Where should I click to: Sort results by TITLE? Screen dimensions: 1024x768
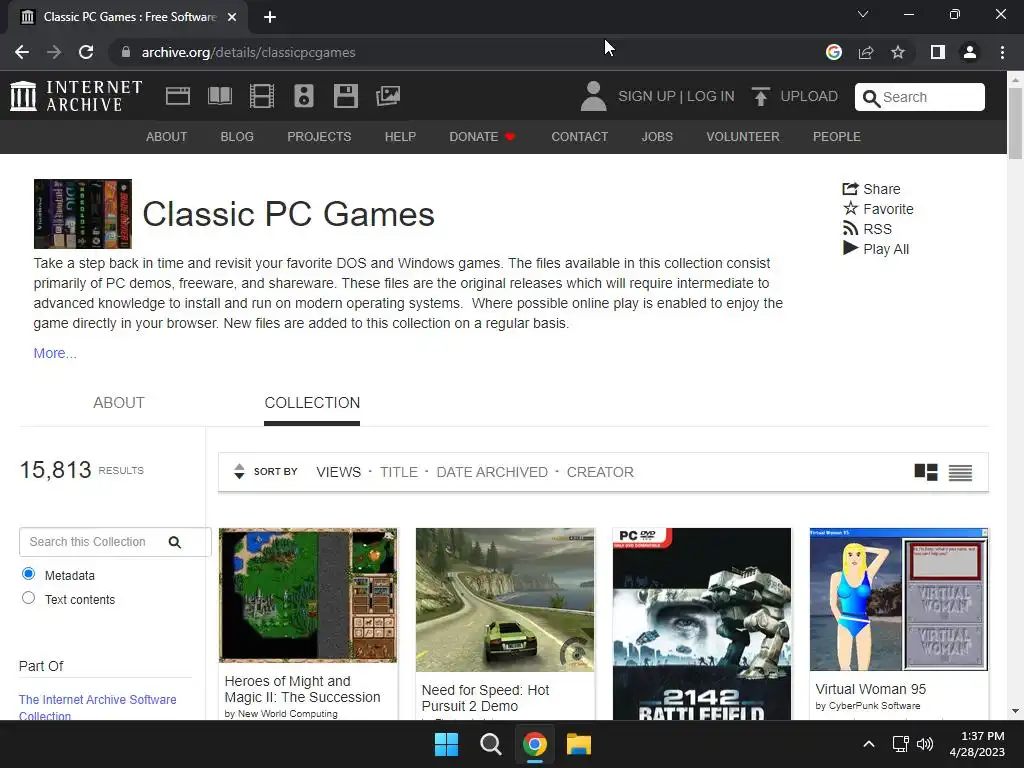point(399,472)
